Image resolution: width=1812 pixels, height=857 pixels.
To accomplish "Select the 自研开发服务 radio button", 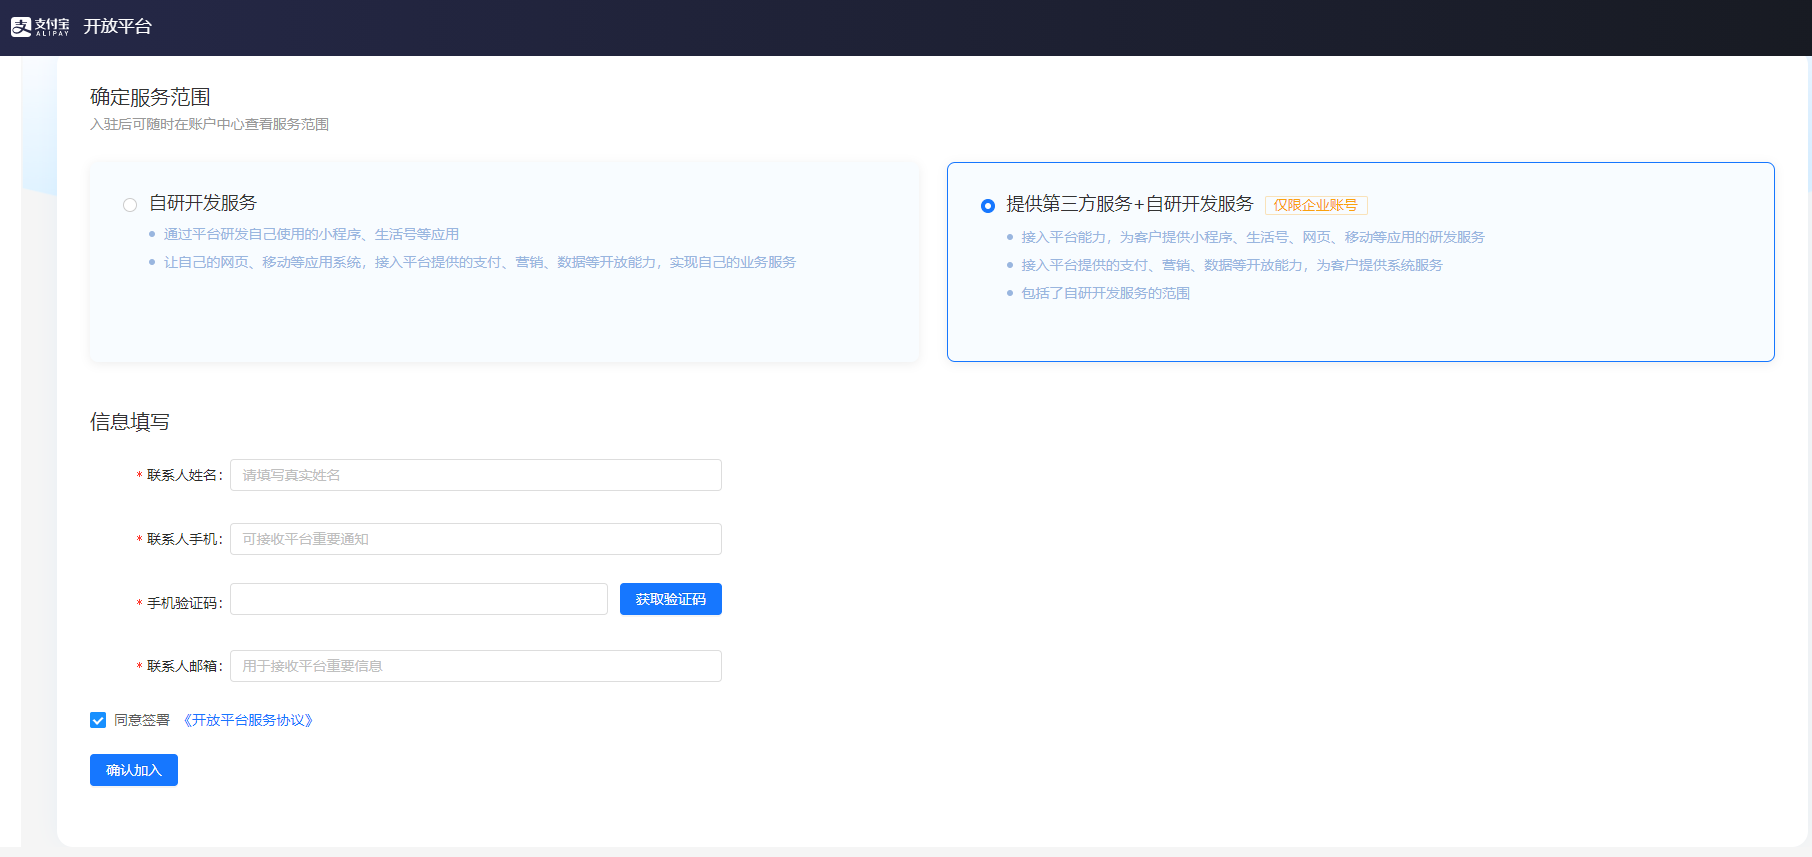I will point(130,205).
